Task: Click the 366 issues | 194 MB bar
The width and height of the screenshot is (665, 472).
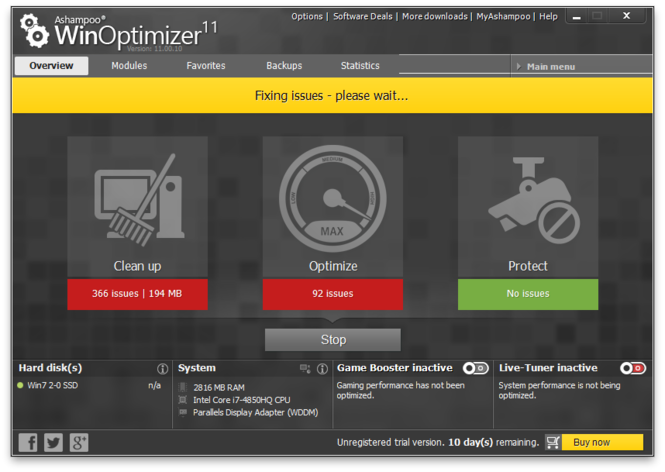Action: click(x=137, y=294)
